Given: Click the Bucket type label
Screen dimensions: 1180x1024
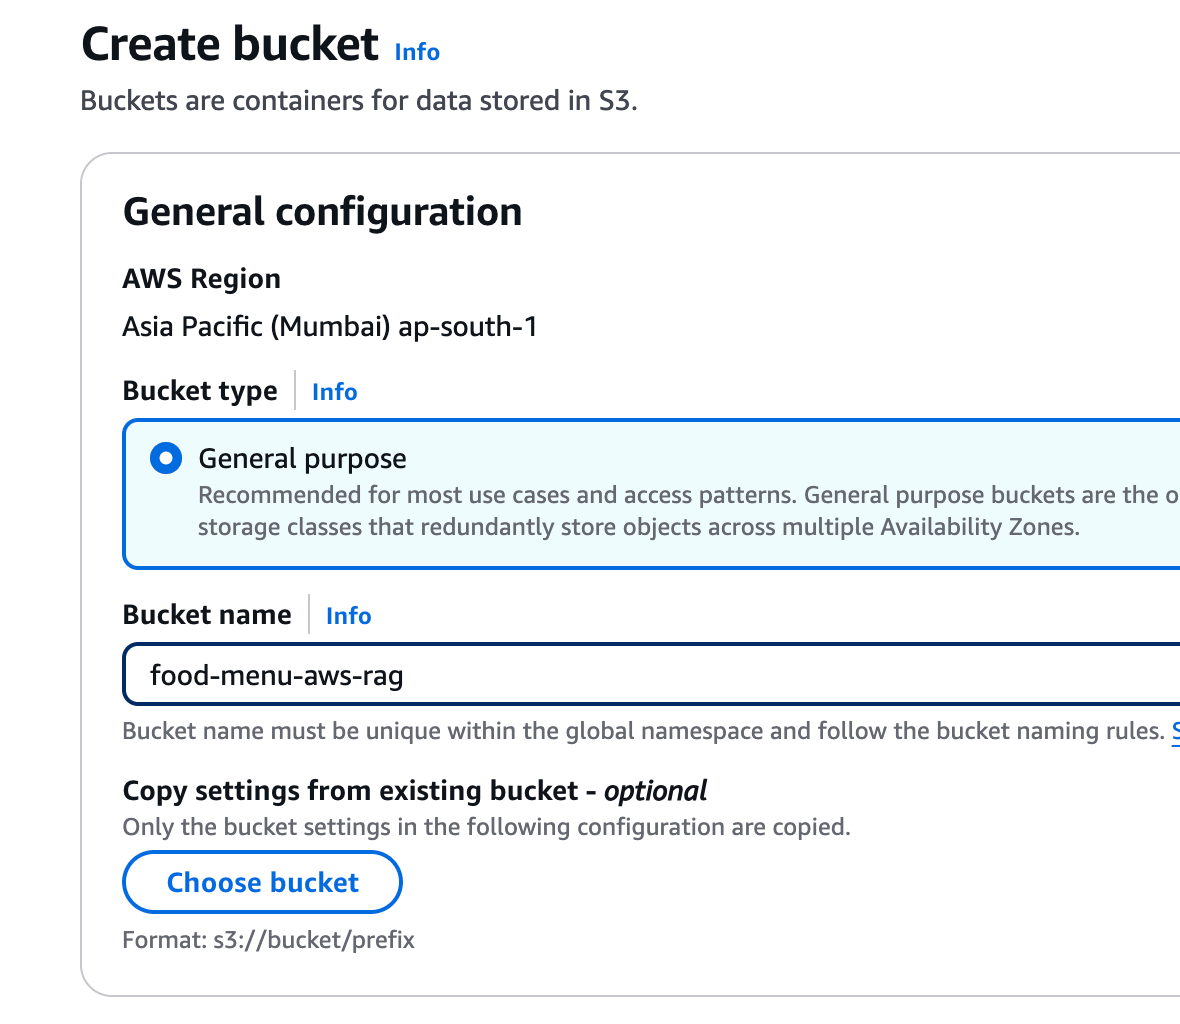Looking at the screenshot, I should click(200, 391).
